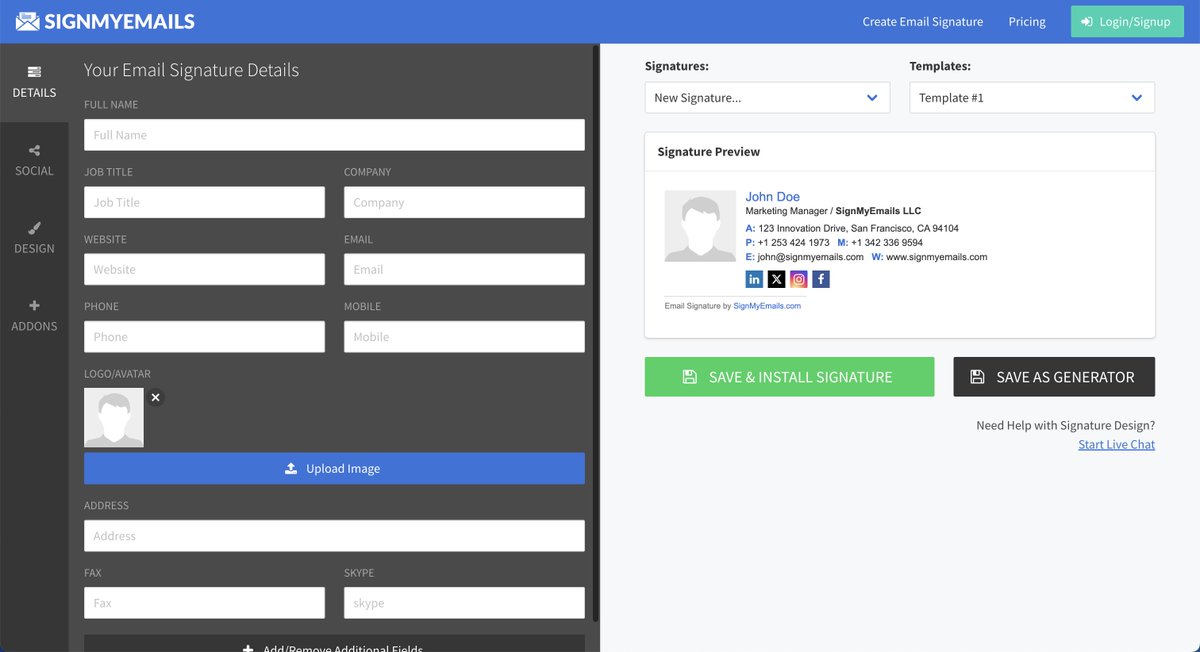
Task: Click the Job Title input field
Action: click(x=204, y=202)
